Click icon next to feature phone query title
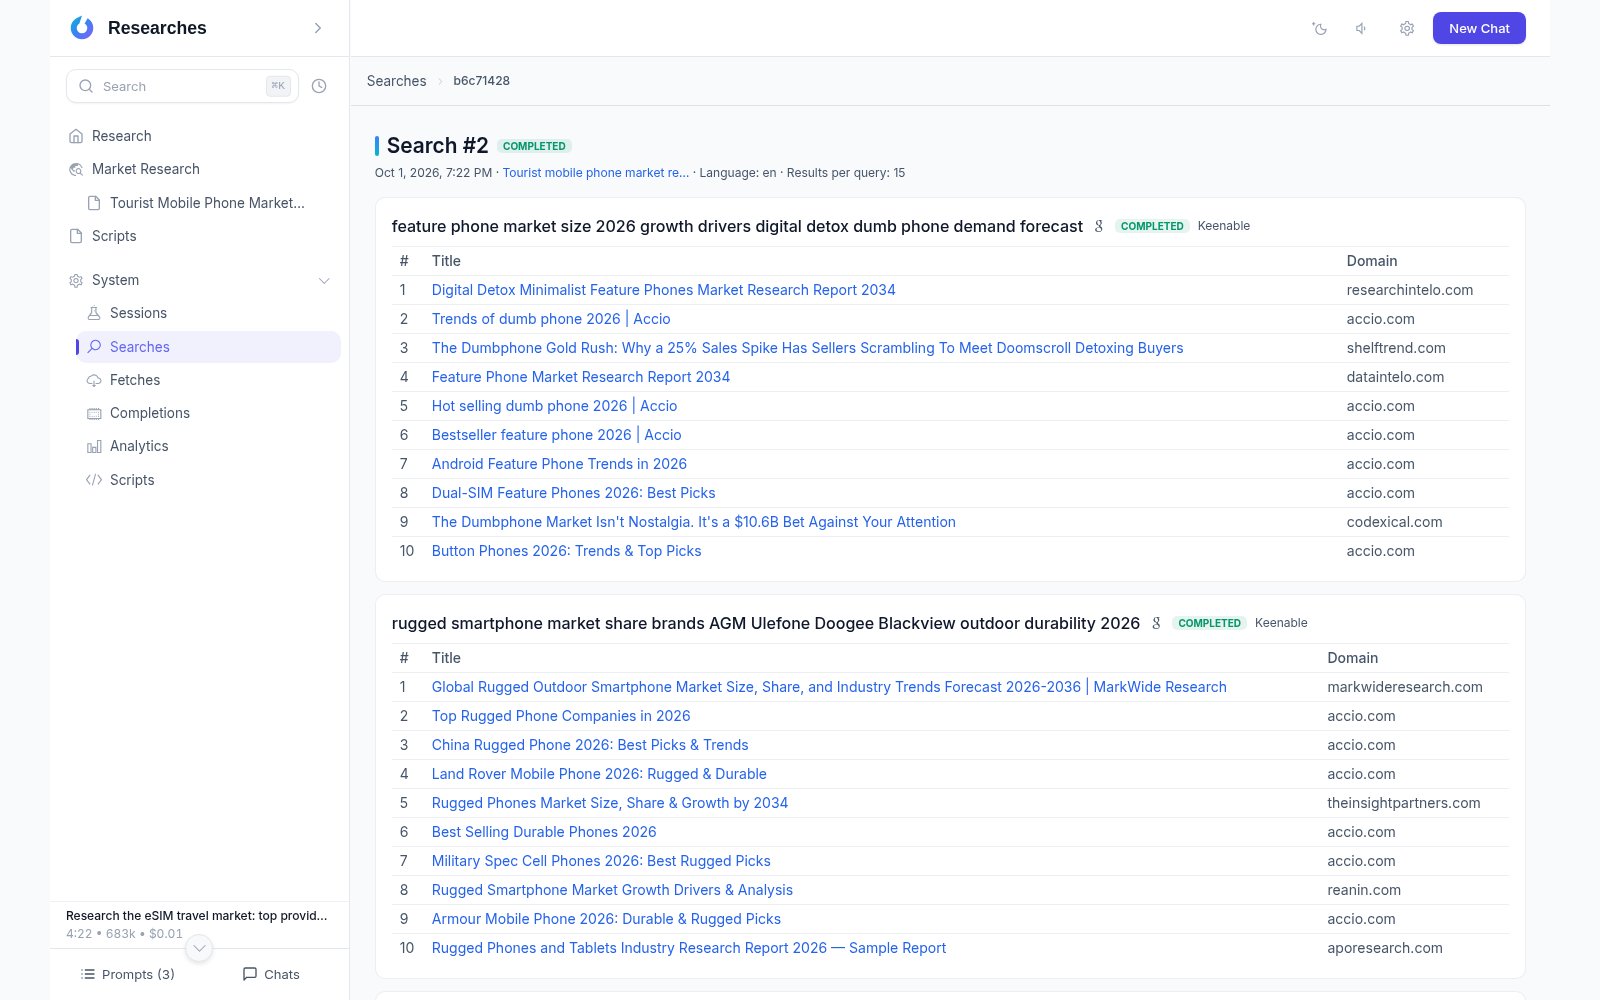This screenshot has height=1000, width=1600. pyautogui.click(x=1099, y=226)
